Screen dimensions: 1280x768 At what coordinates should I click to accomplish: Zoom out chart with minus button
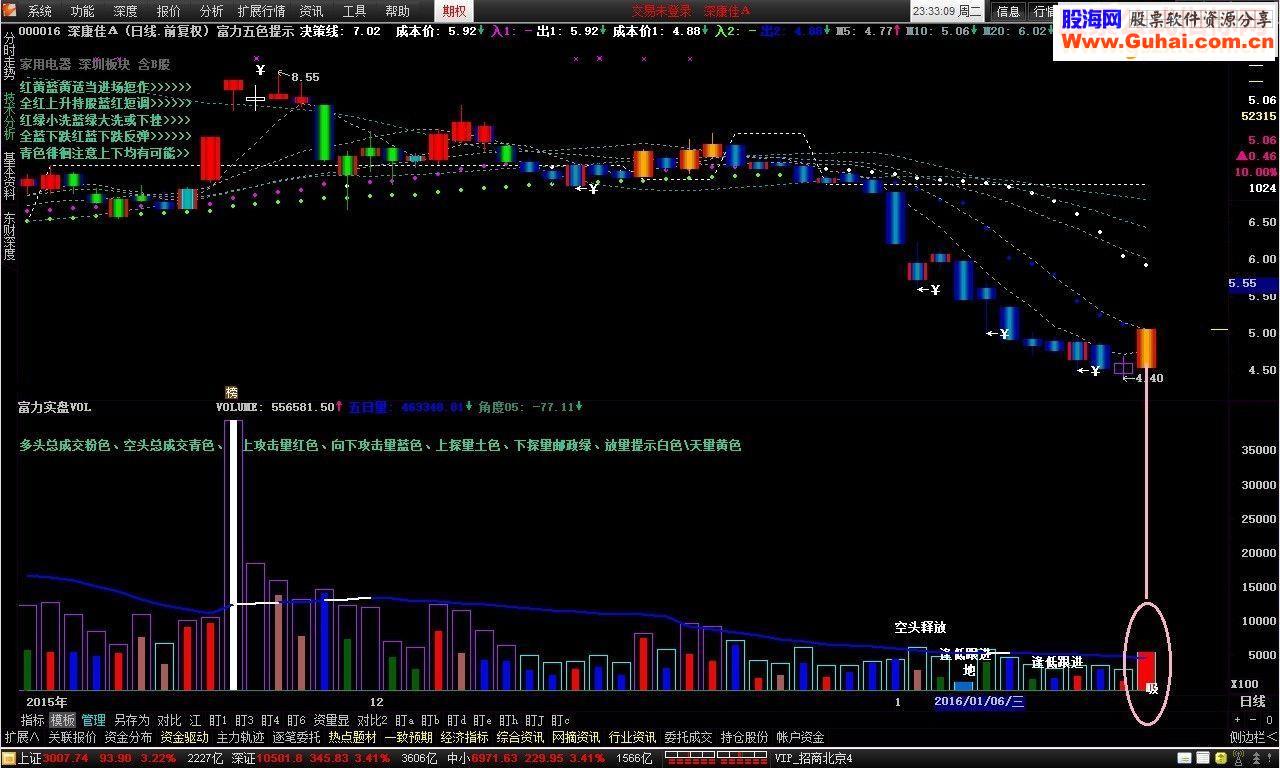1253,720
